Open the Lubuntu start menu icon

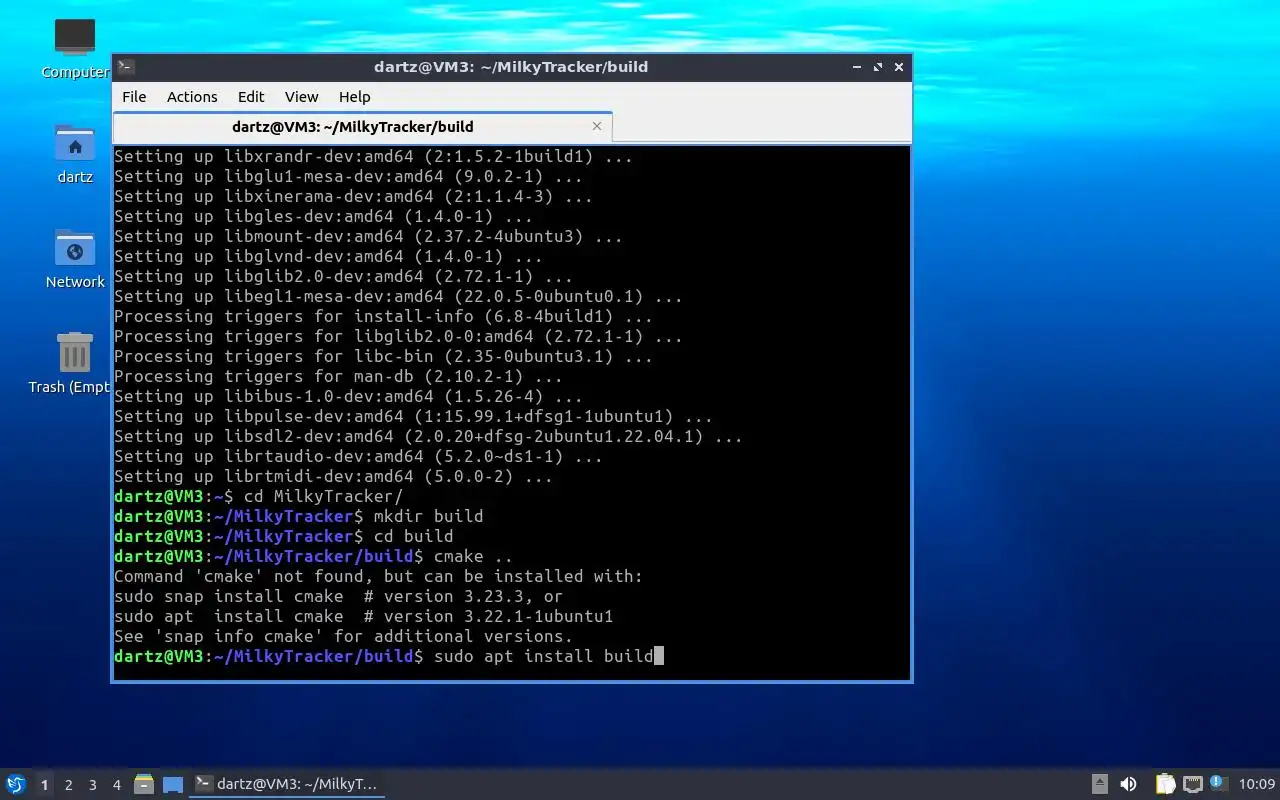[15, 784]
